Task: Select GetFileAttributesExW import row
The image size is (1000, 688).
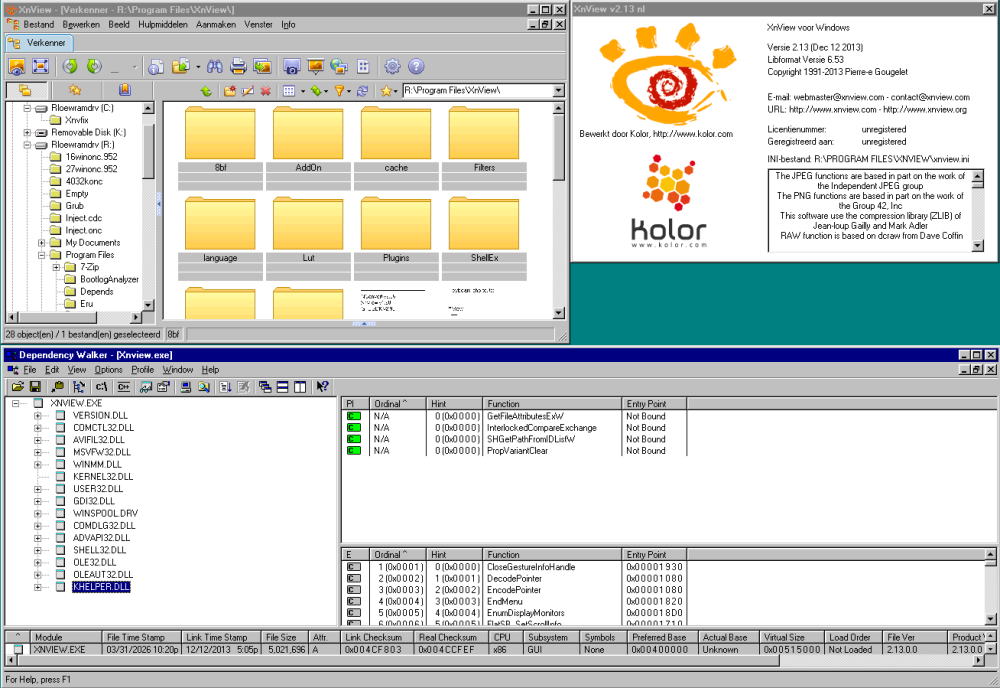Action: [x=515, y=416]
